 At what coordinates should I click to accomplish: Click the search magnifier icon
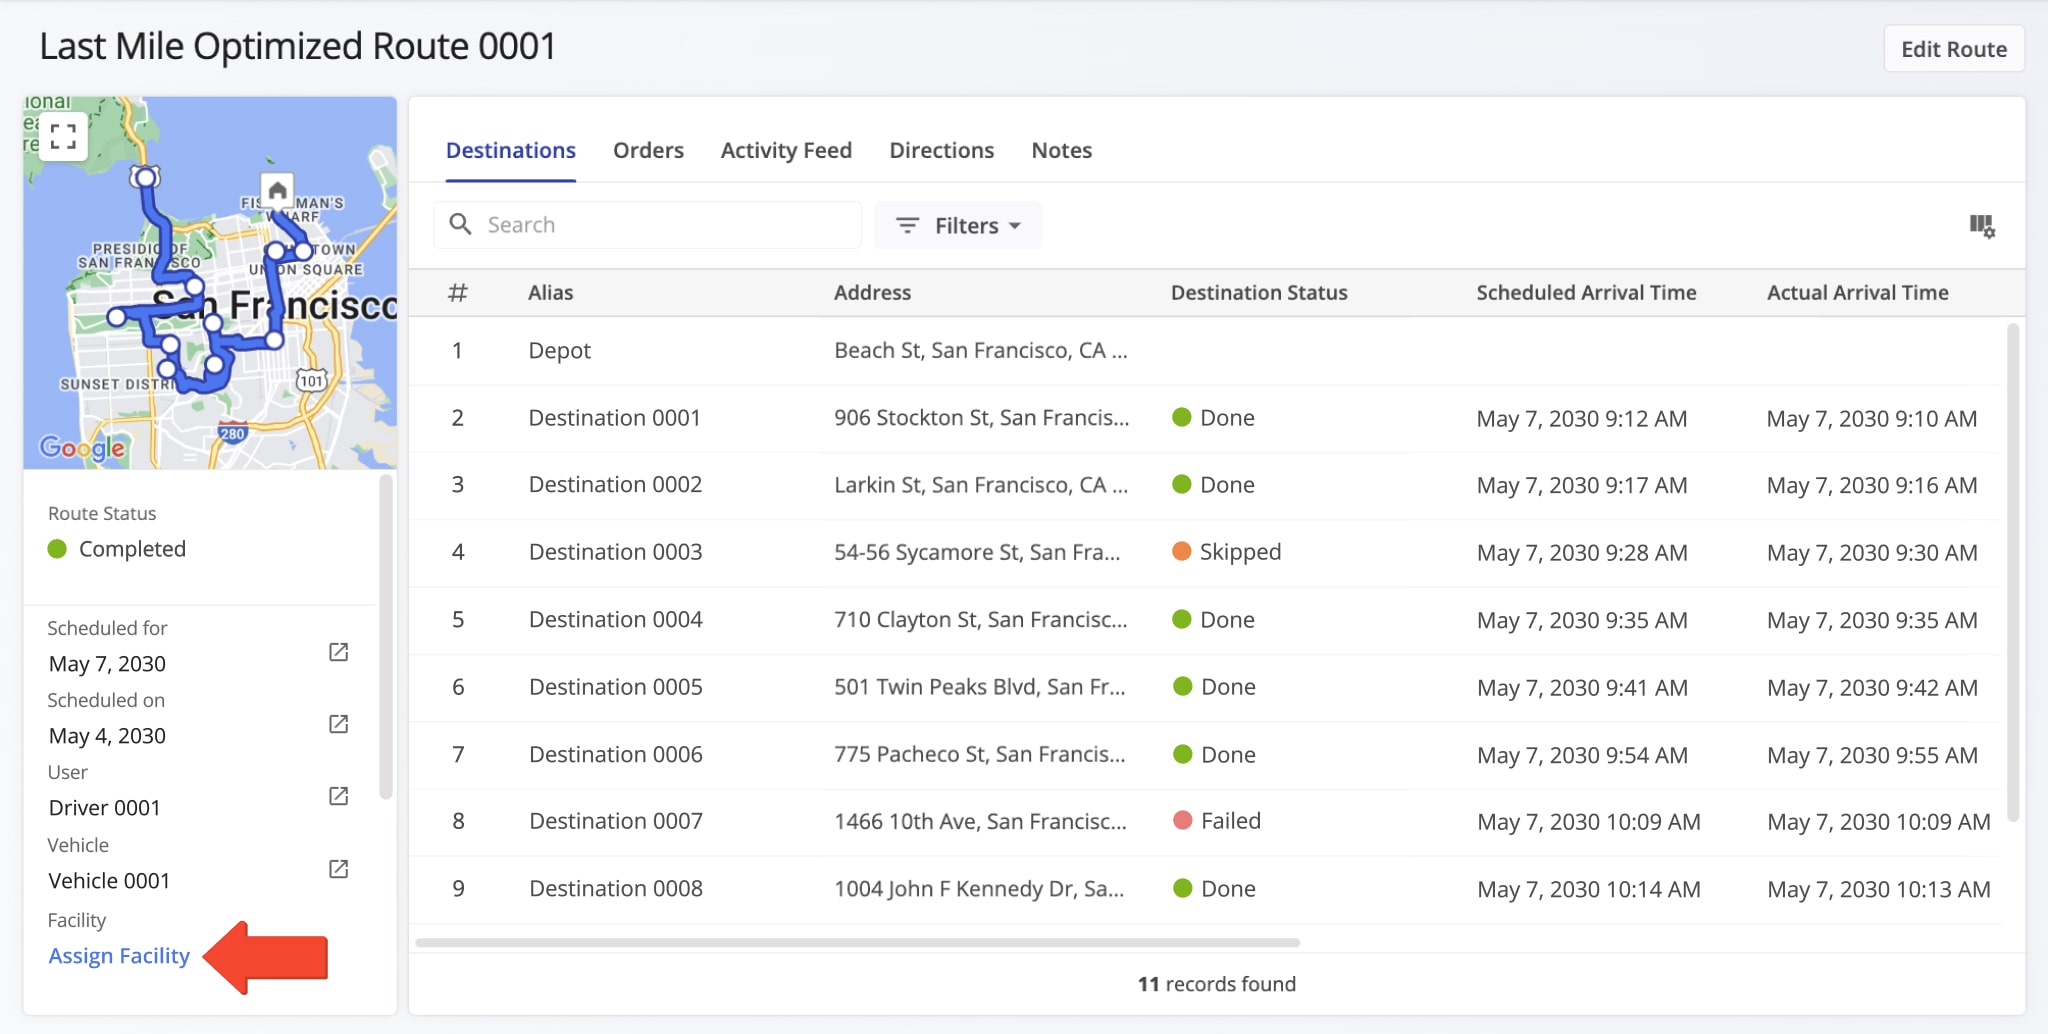(460, 224)
